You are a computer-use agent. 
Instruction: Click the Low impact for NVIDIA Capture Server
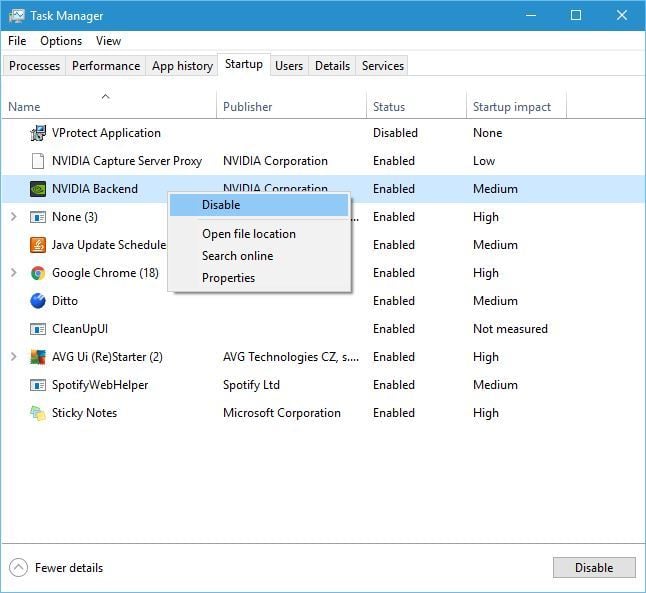(484, 161)
